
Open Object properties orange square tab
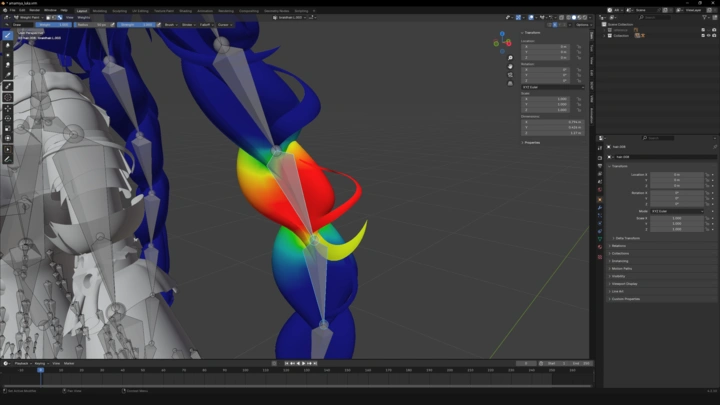(600, 200)
